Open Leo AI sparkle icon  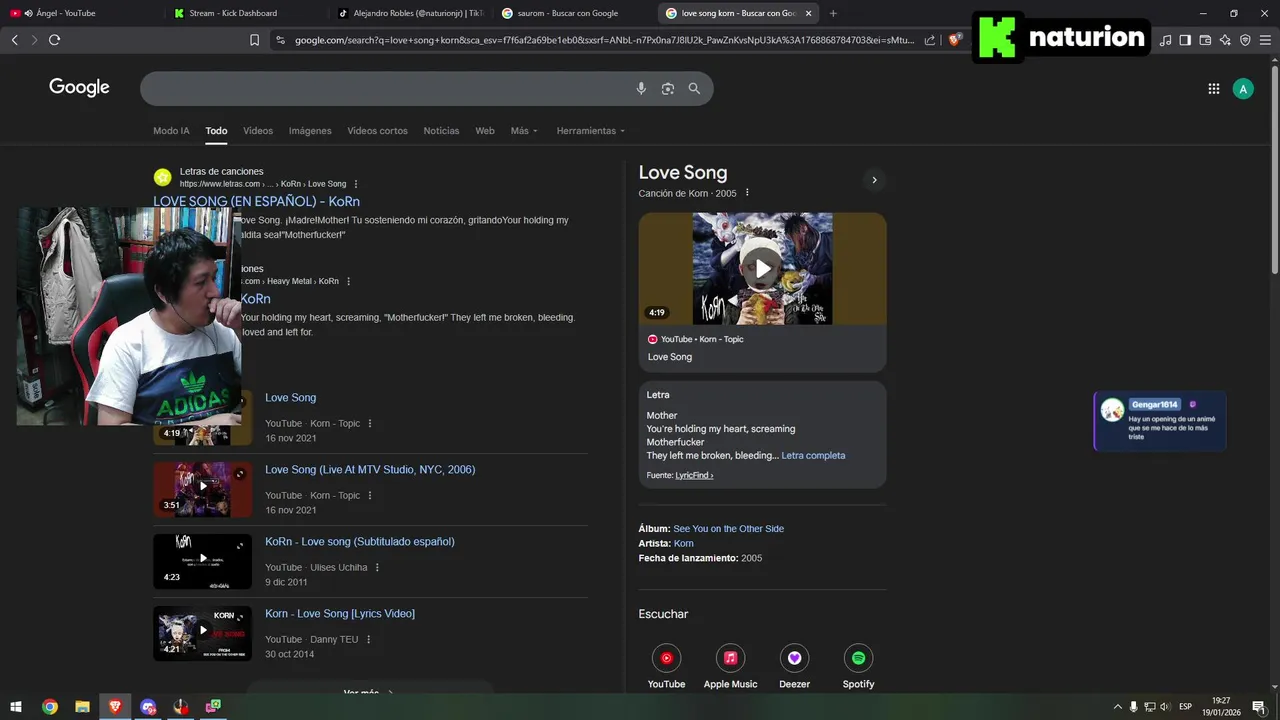tap(1225, 40)
